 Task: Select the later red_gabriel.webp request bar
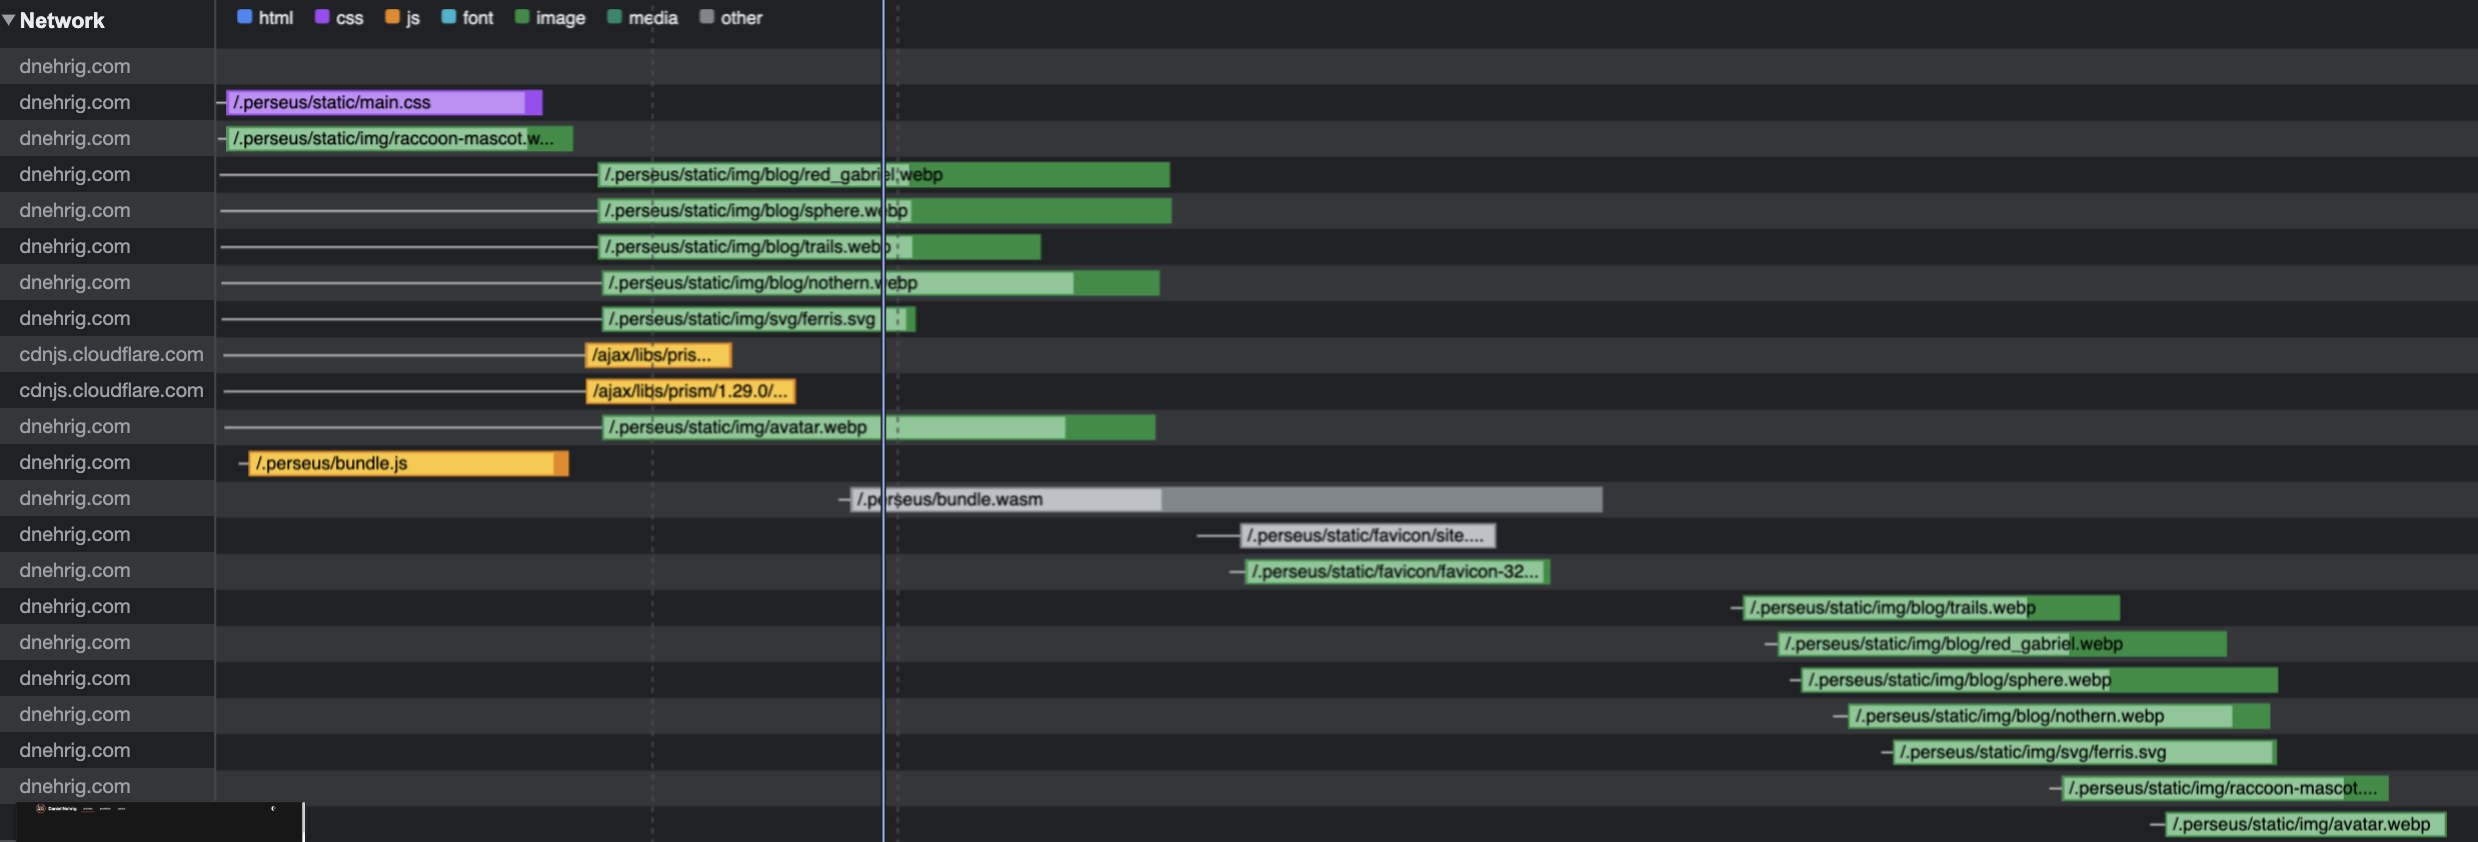[x=2002, y=644]
